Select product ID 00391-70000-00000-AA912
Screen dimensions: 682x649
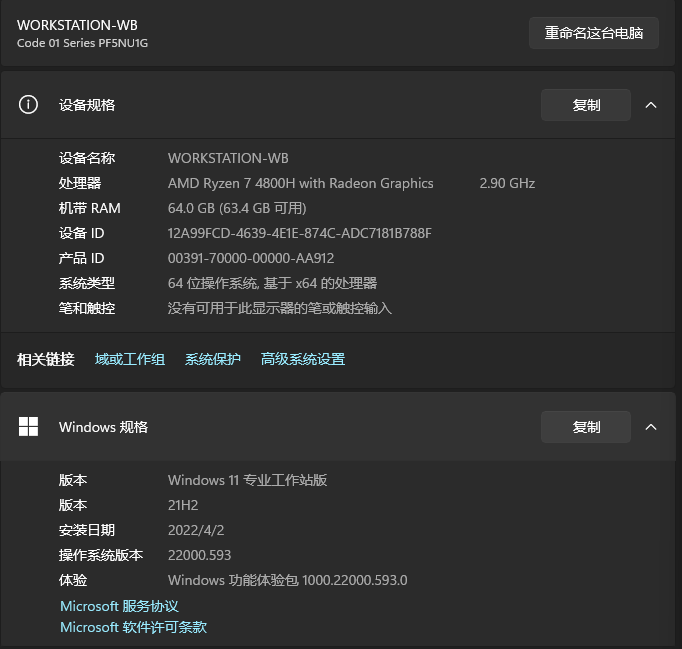pyautogui.click(x=251, y=258)
